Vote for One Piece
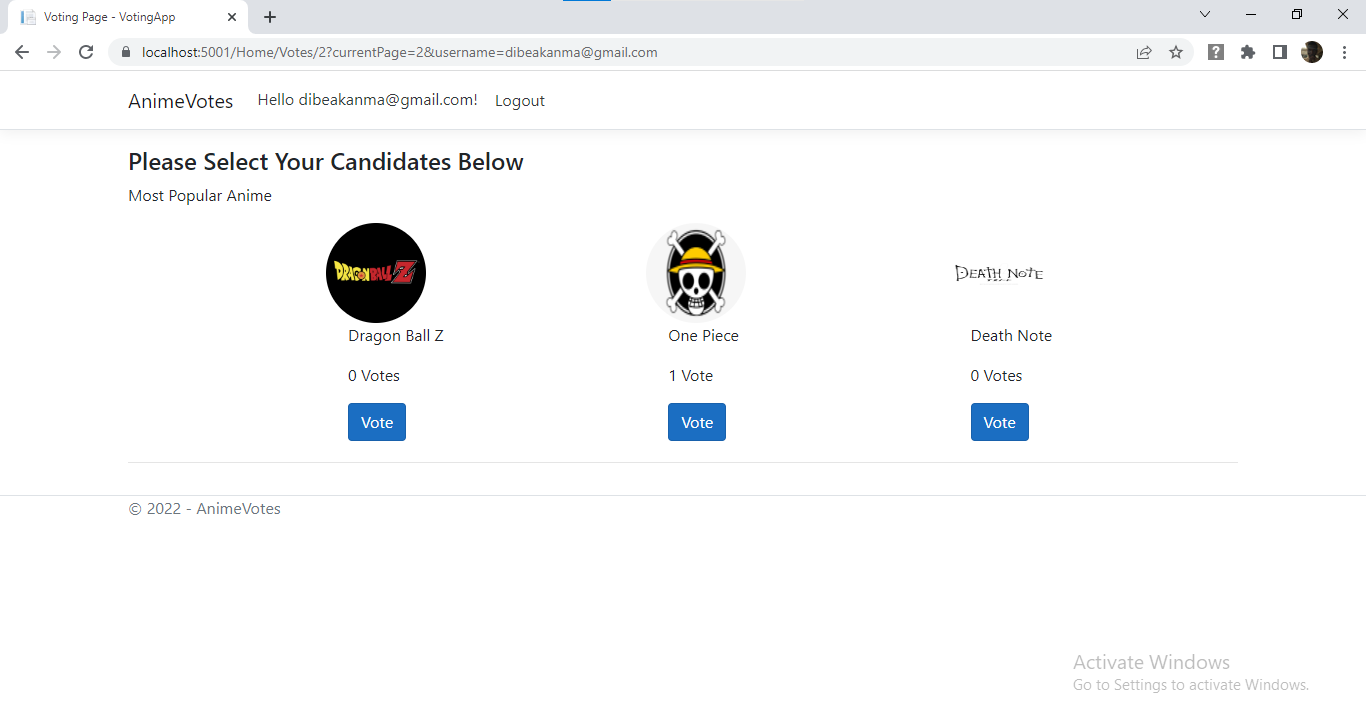Screen dimensions: 1366x723 pos(696,421)
